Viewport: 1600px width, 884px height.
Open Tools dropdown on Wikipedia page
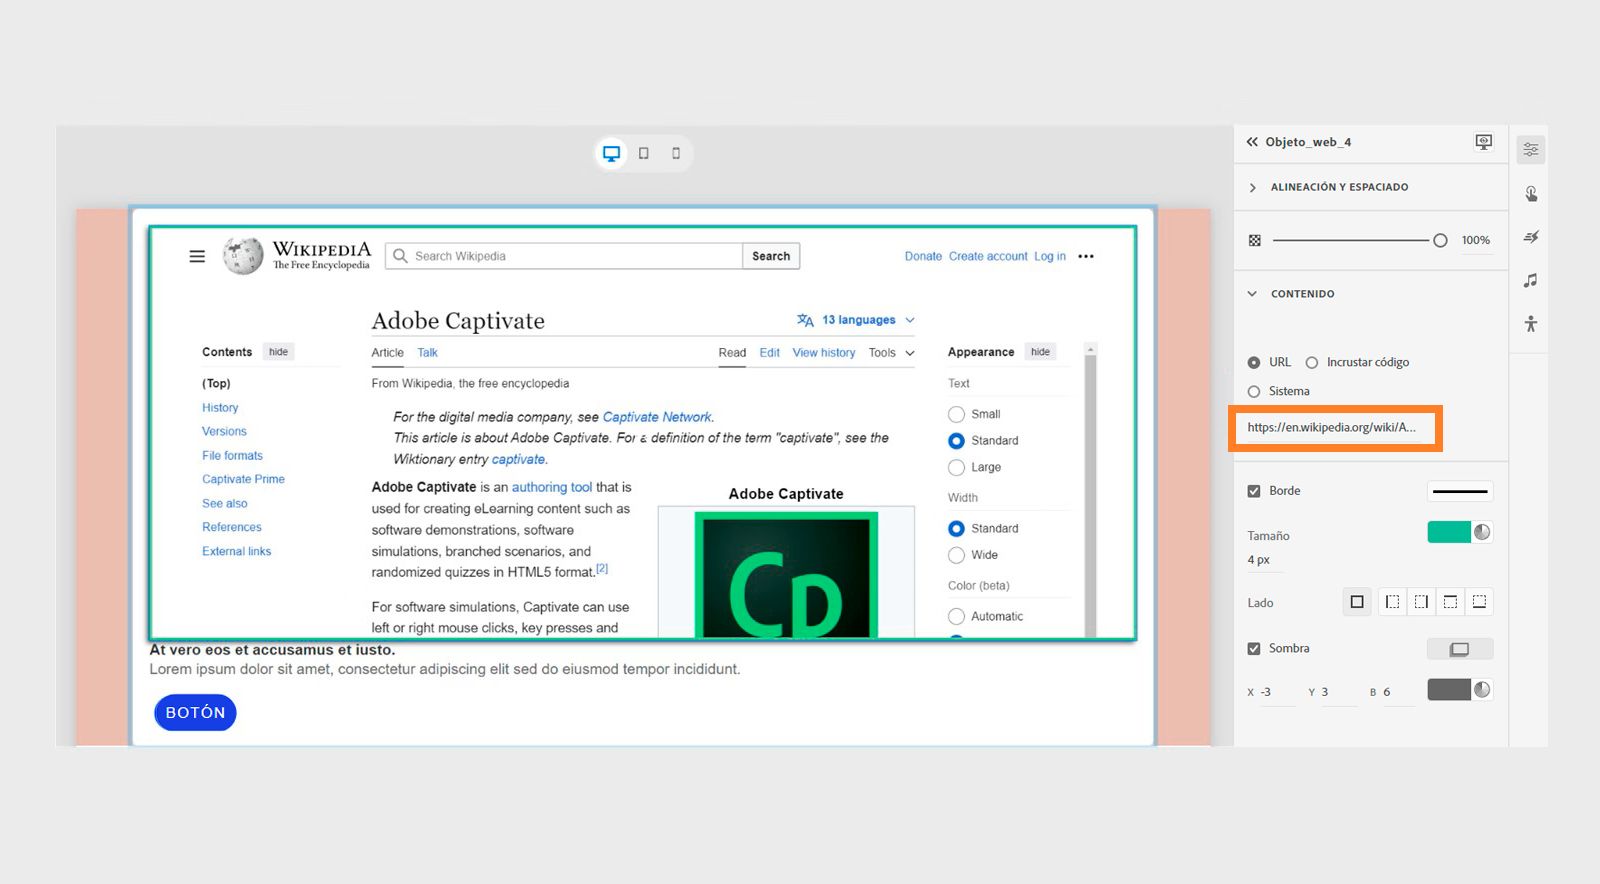coord(891,353)
